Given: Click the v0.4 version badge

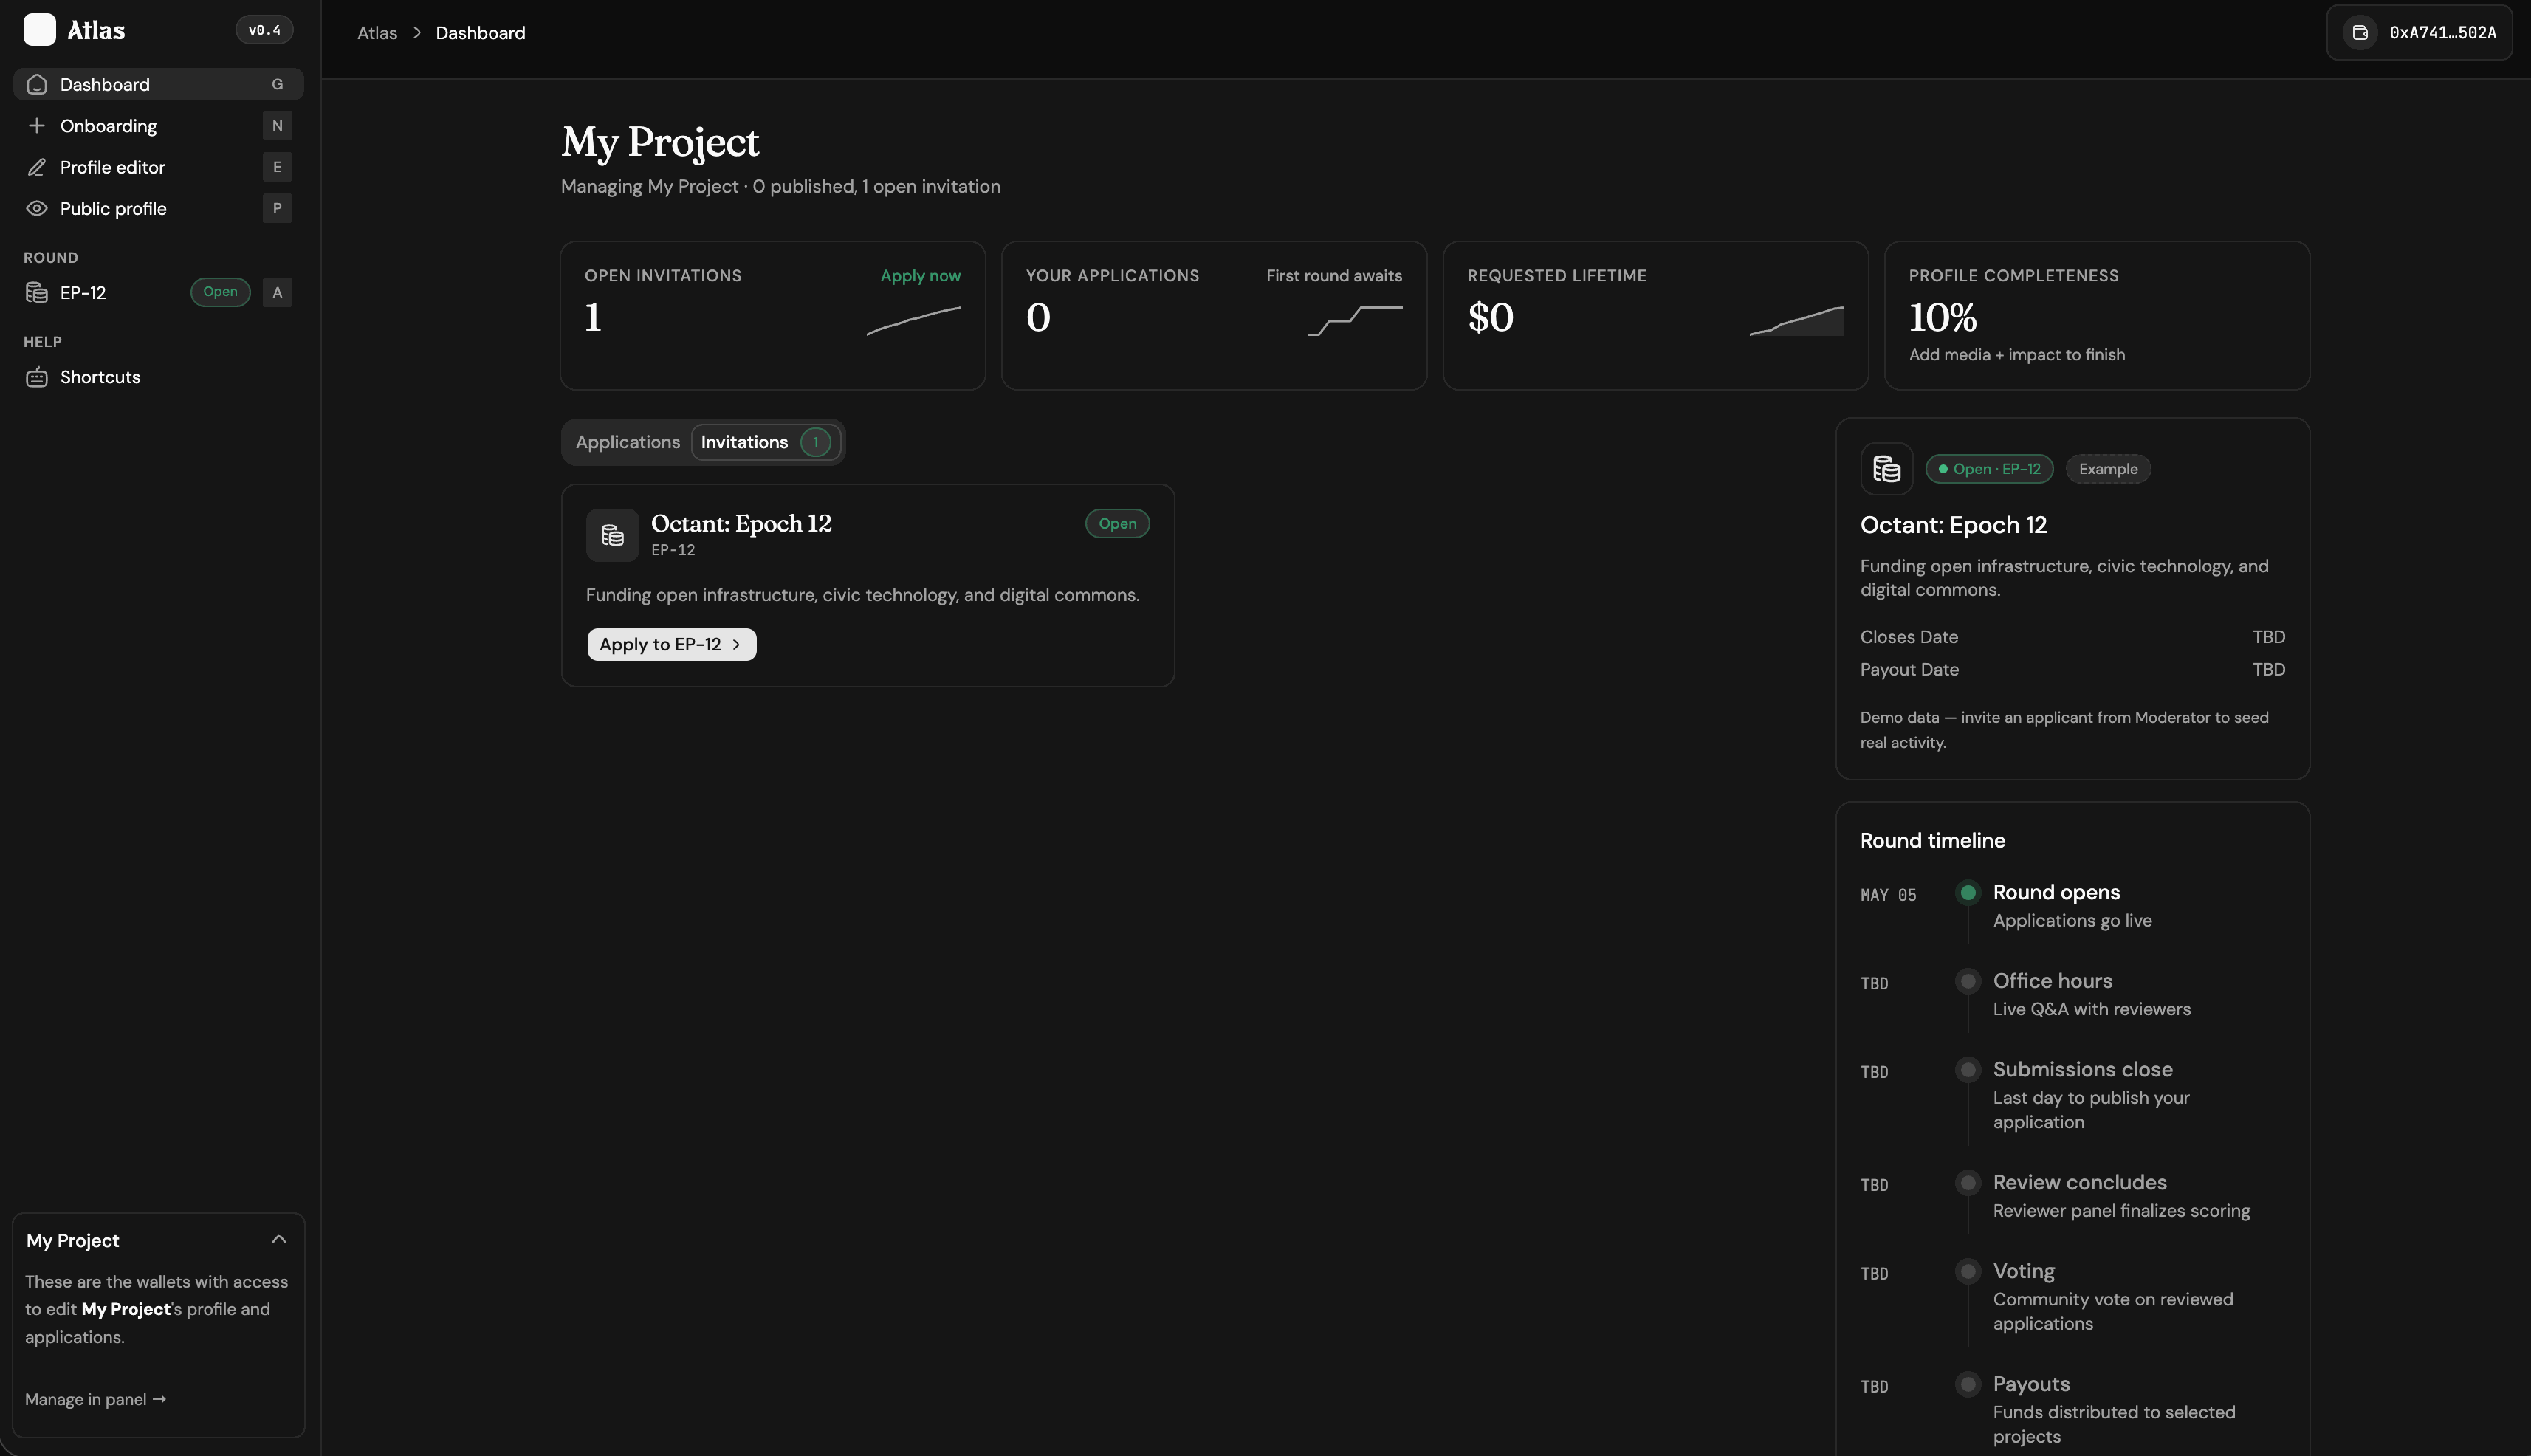Looking at the screenshot, I should pyautogui.click(x=264, y=30).
